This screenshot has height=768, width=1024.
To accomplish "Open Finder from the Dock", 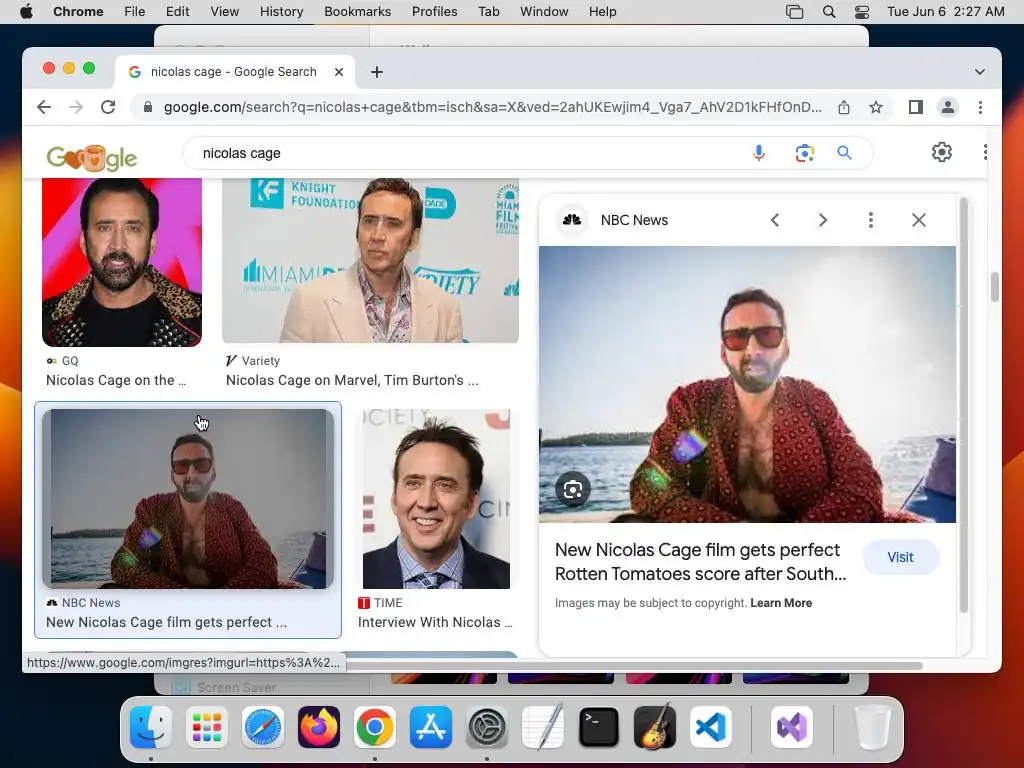I will click(x=151, y=727).
